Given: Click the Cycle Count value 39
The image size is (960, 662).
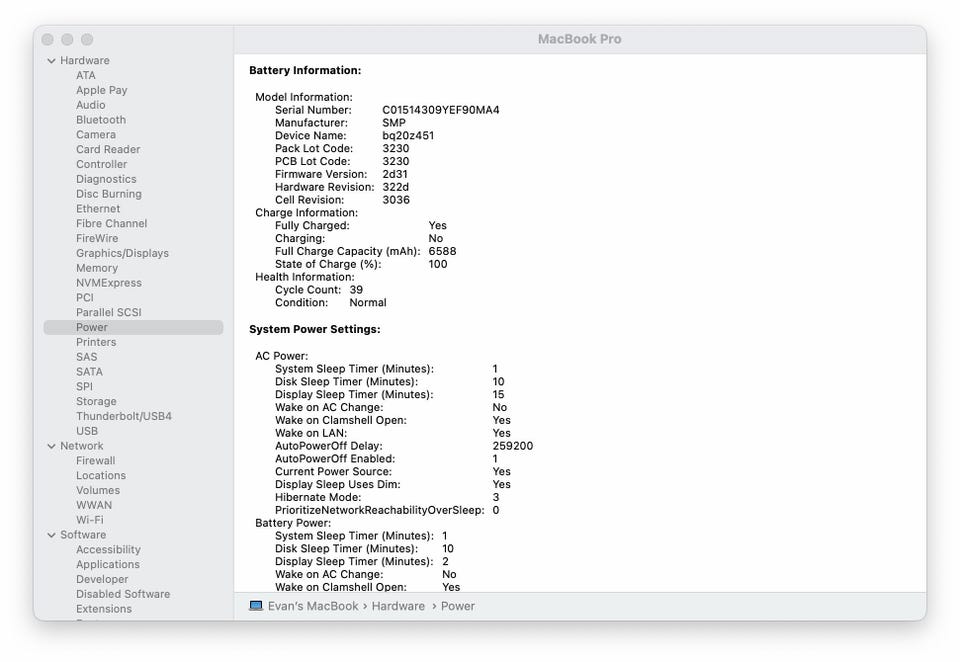Looking at the screenshot, I should pyautogui.click(x=356, y=290).
